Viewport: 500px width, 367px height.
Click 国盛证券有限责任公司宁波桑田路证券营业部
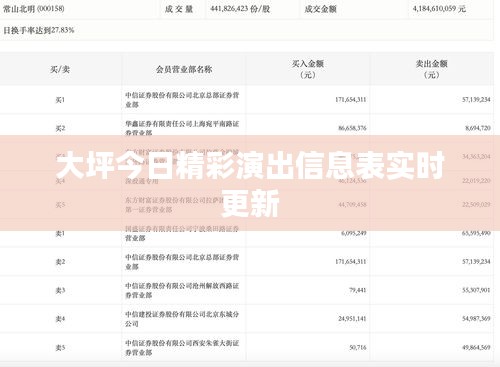182,233
